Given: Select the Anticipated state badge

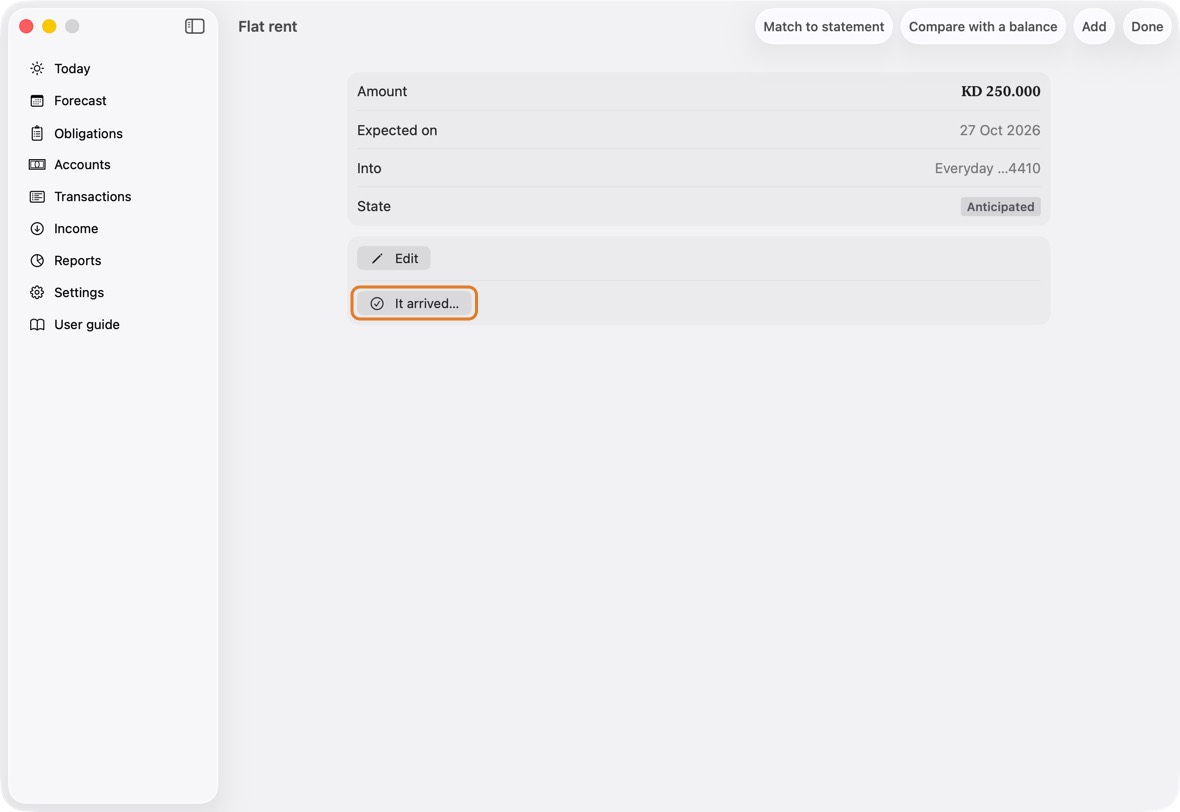Looking at the screenshot, I should [1000, 206].
